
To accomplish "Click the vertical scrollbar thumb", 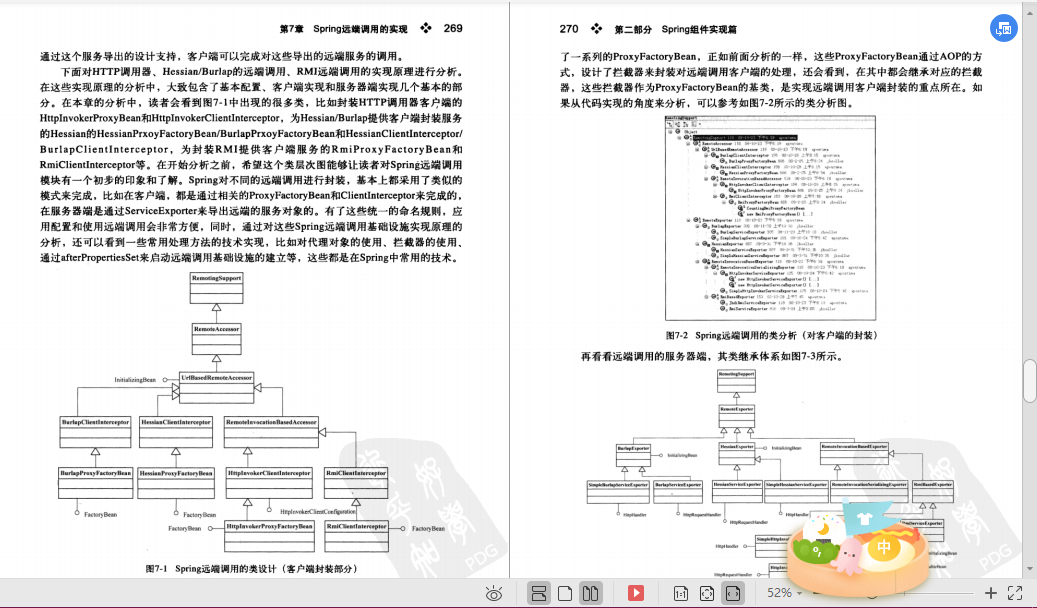I will point(1030,380).
